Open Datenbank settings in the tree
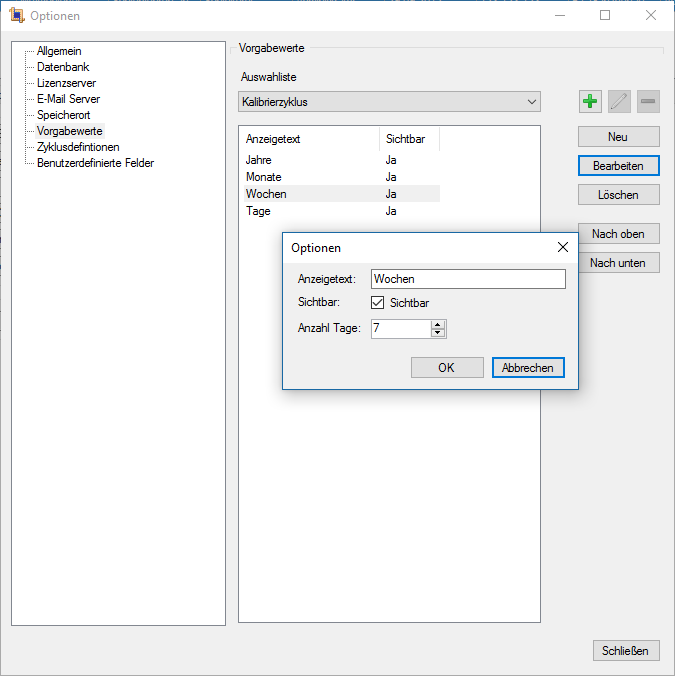Image resolution: width=675 pixels, height=676 pixels. [x=63, y=67]
